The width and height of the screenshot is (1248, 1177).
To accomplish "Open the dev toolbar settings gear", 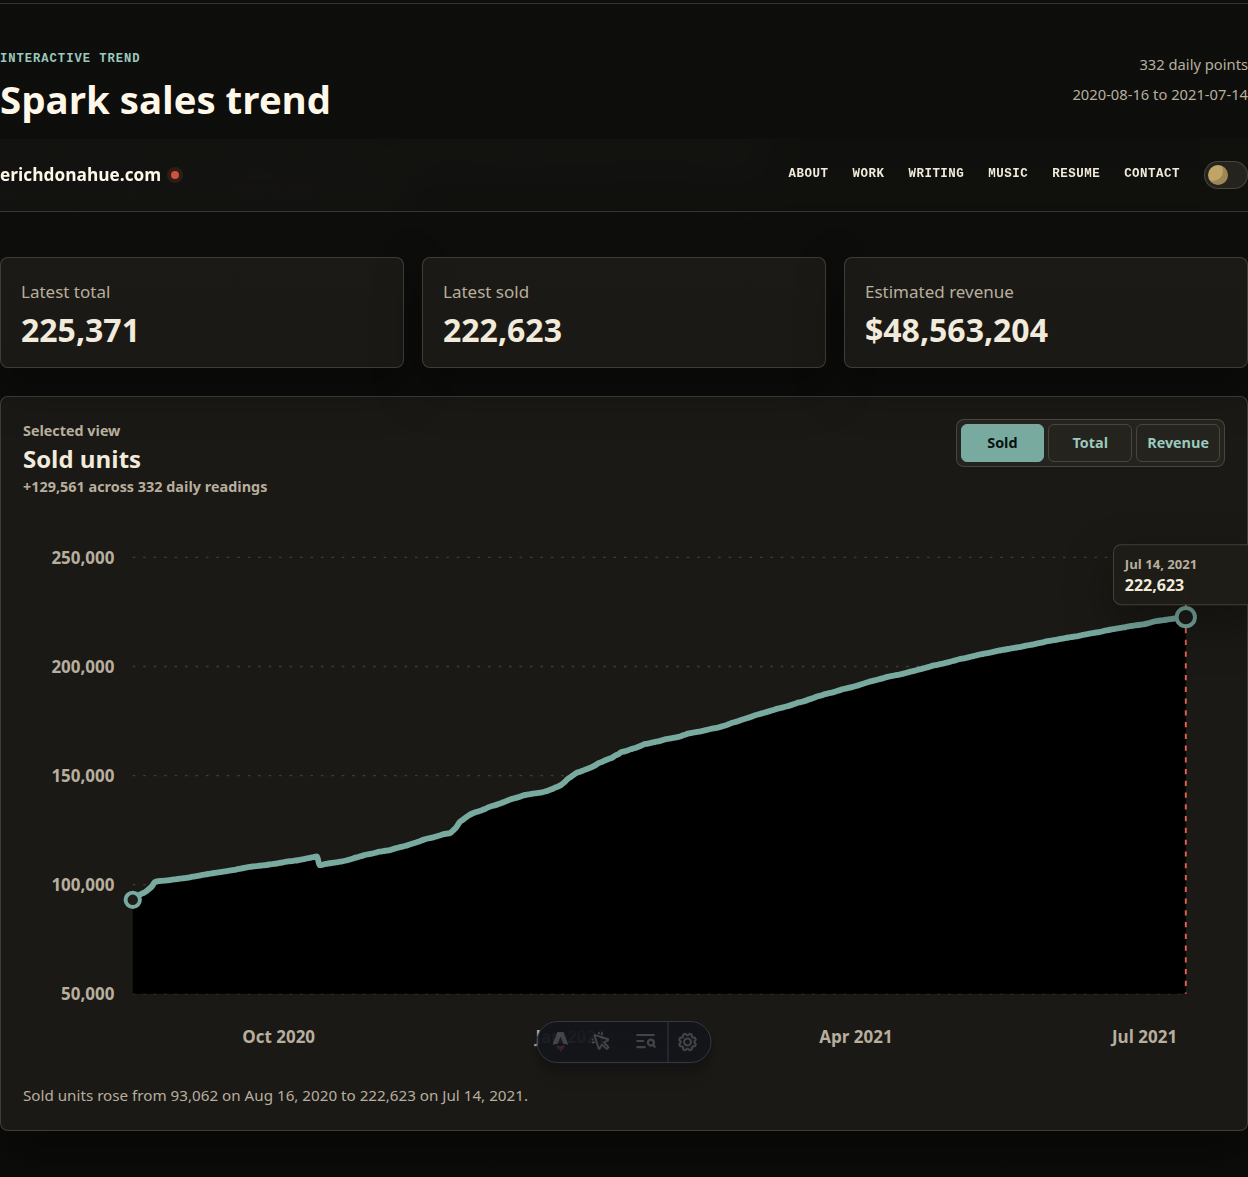I will click(687, 1041).
